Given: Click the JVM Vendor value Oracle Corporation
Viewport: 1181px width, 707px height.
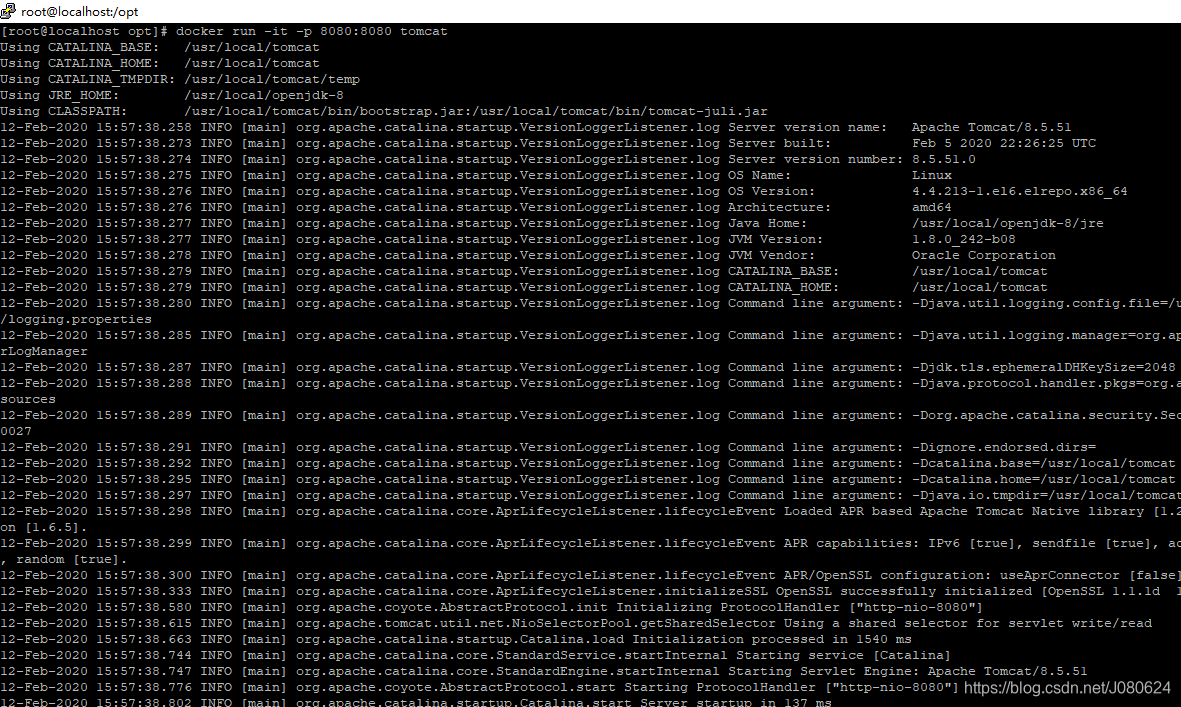Looking at the screenshot, I should pyautogui.click(x=984, y=255).
